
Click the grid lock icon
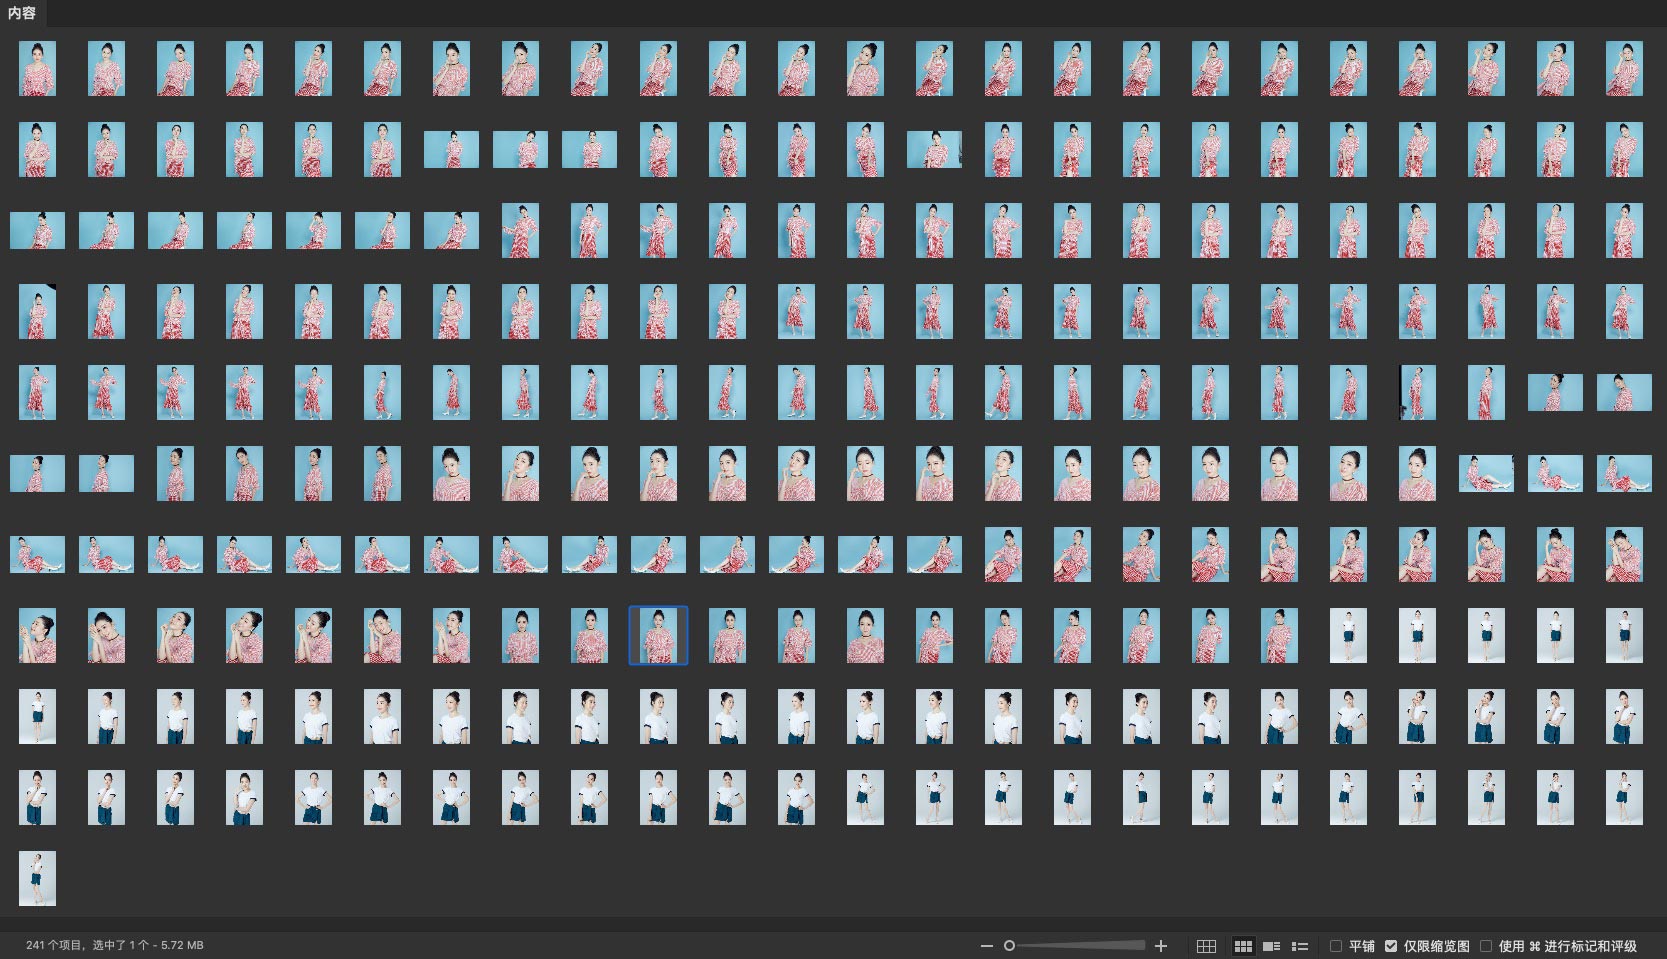pos(1206,945)
